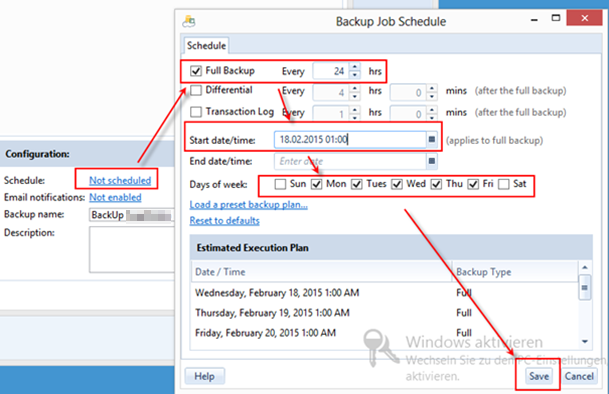
Task: Check the Sun day checkbox
Action: (280, 184)
